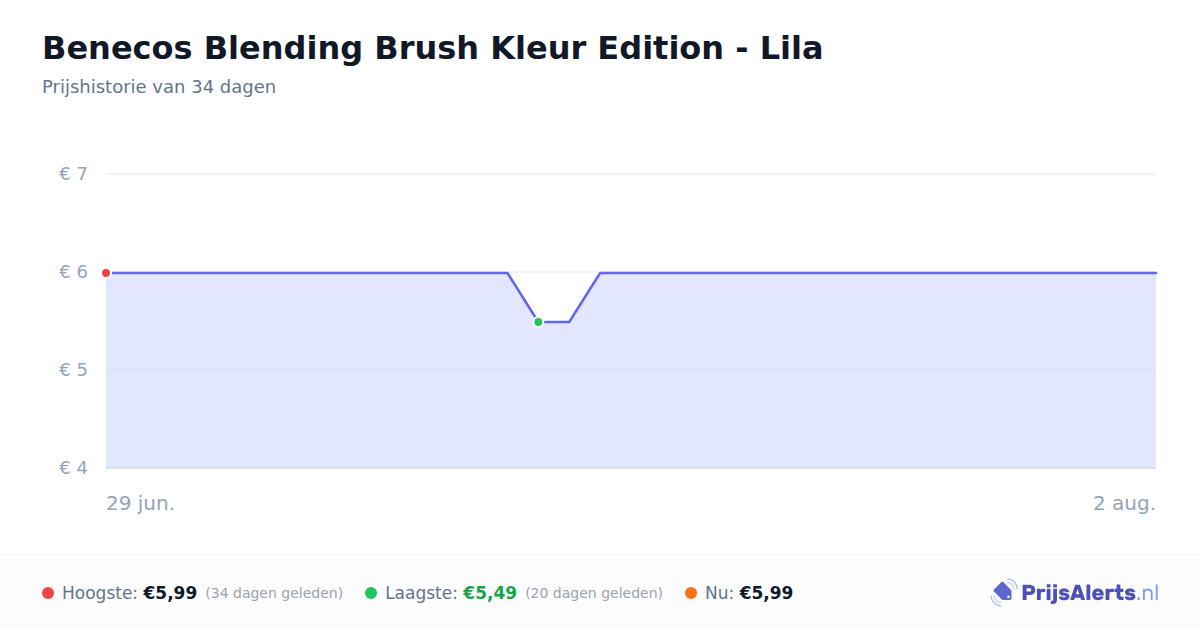Click the € 4 axis label
This screenshot has height=630, width=1200.
click(74, 468)
